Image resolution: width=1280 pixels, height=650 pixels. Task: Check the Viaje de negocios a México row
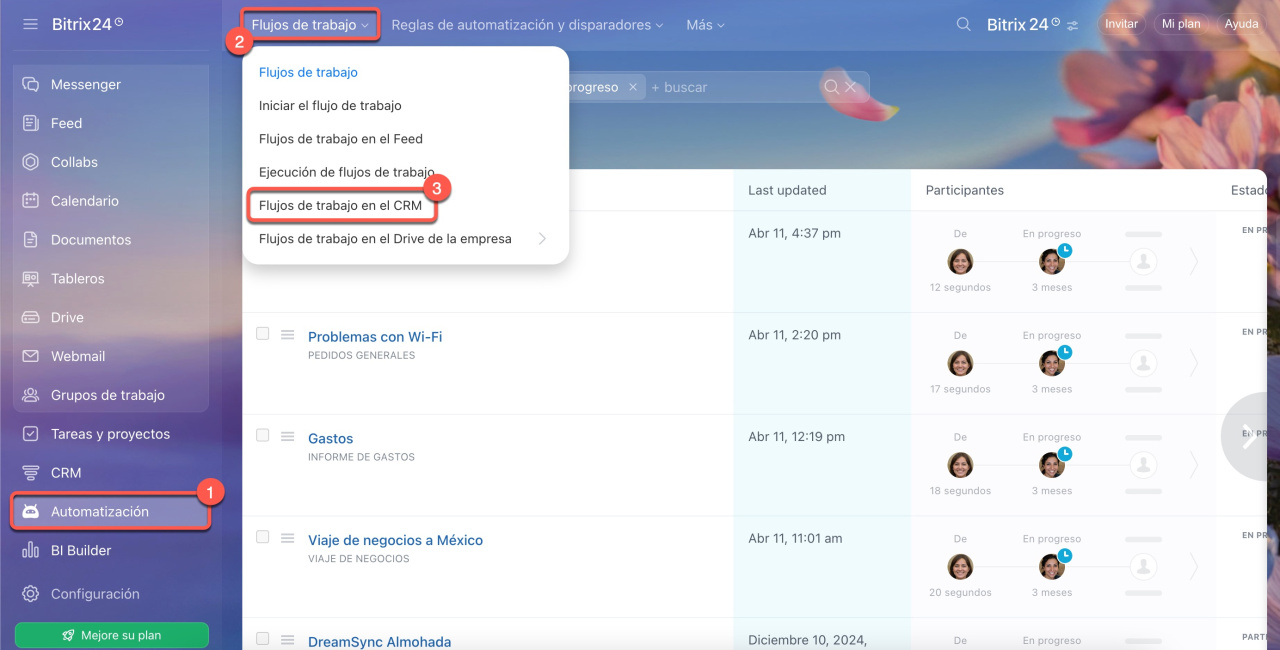point(262,537)
